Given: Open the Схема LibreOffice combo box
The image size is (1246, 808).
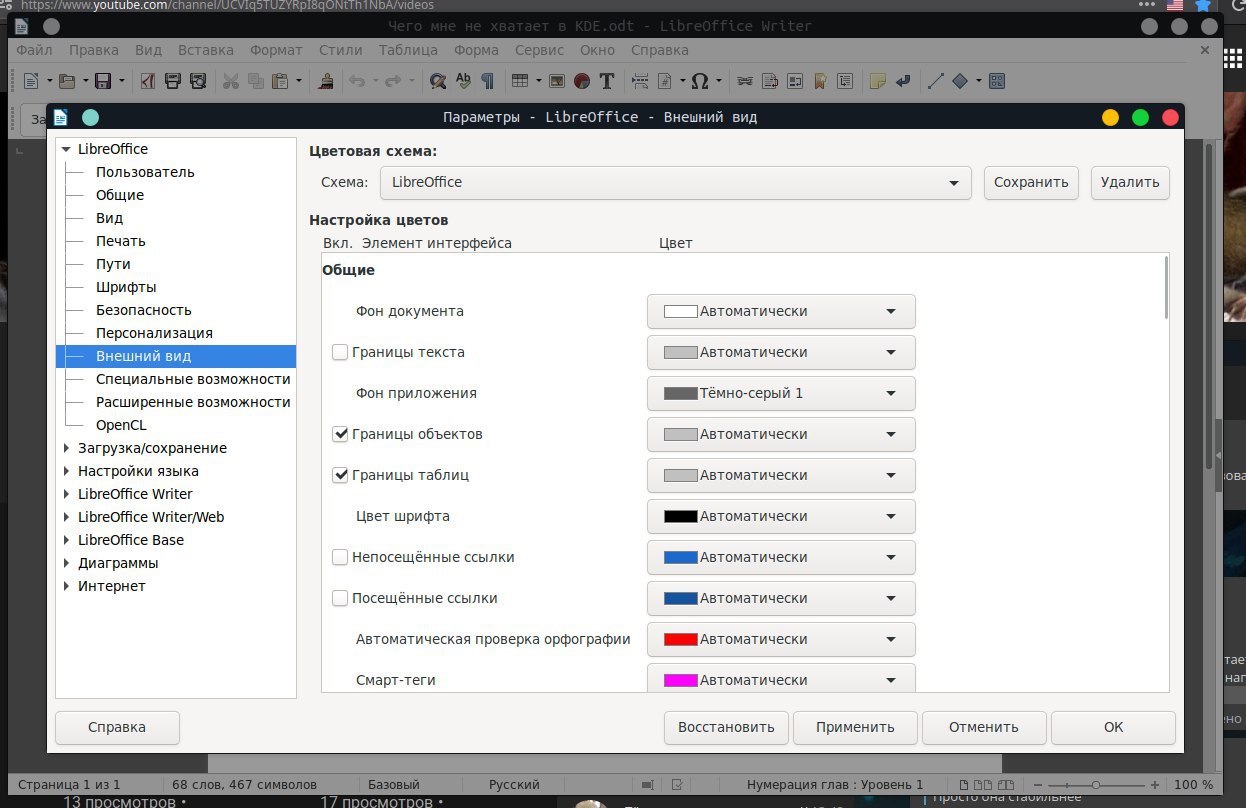Looking at the screenshot, I should click(x=675, y=183).
